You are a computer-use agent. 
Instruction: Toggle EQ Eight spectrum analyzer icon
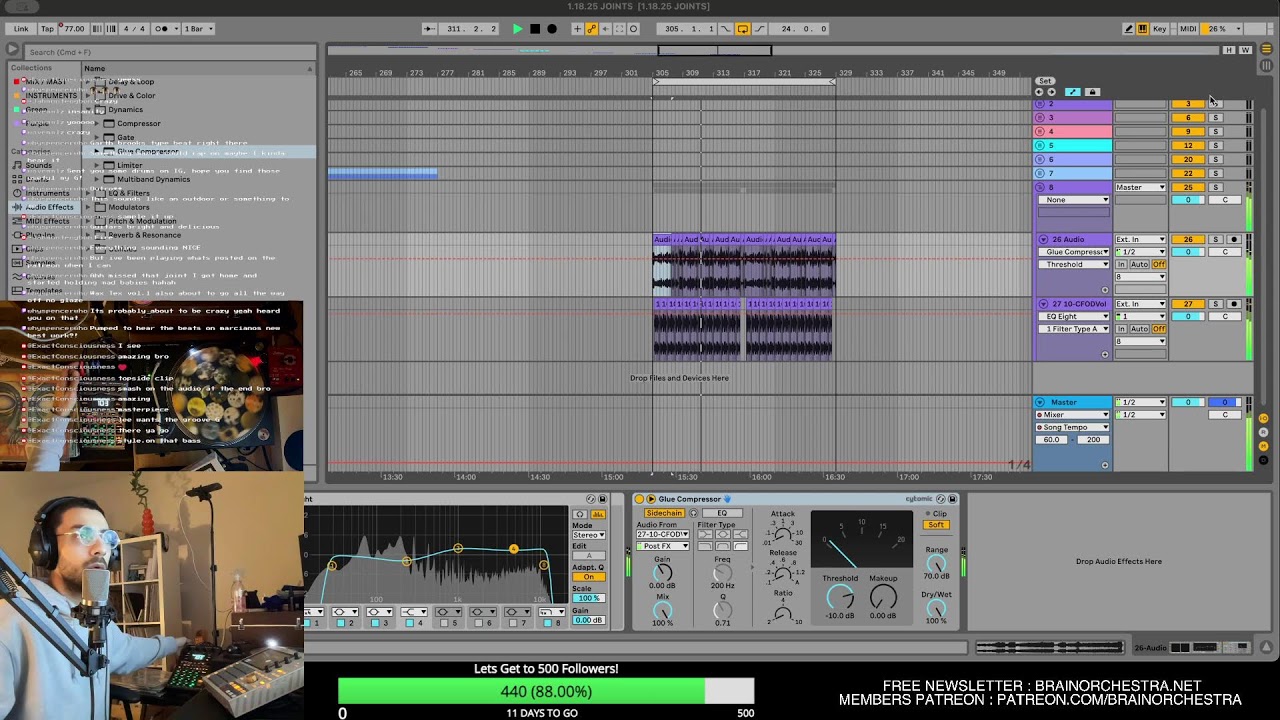[598, 514]
